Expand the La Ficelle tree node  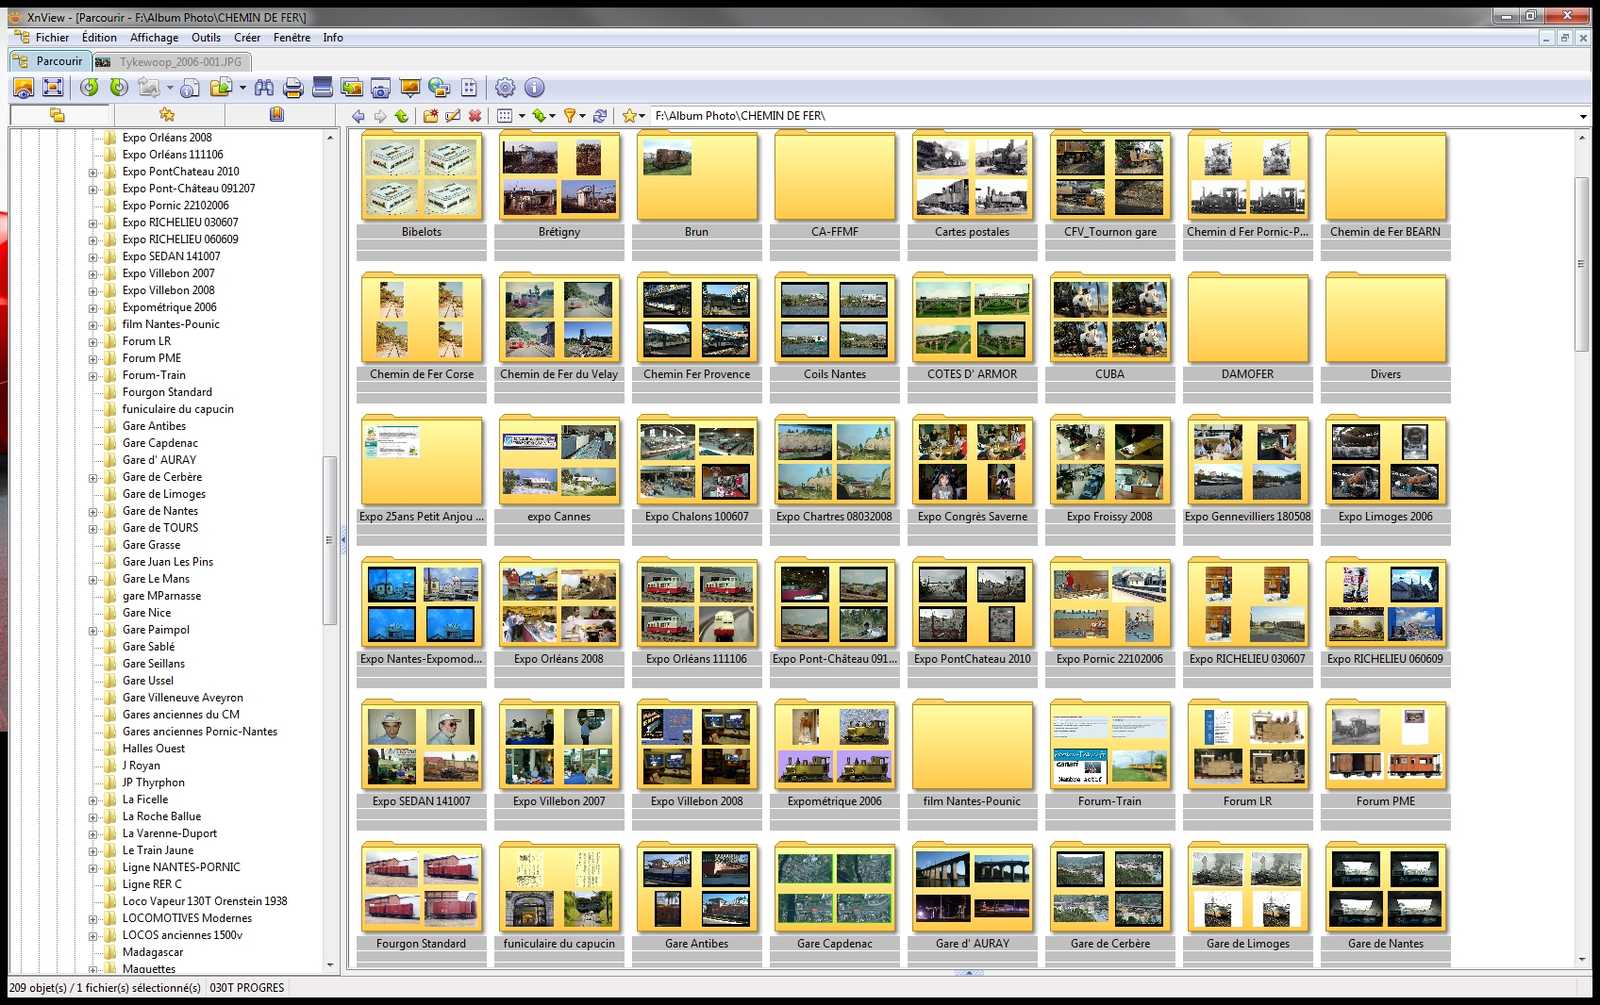coord(93,800)
